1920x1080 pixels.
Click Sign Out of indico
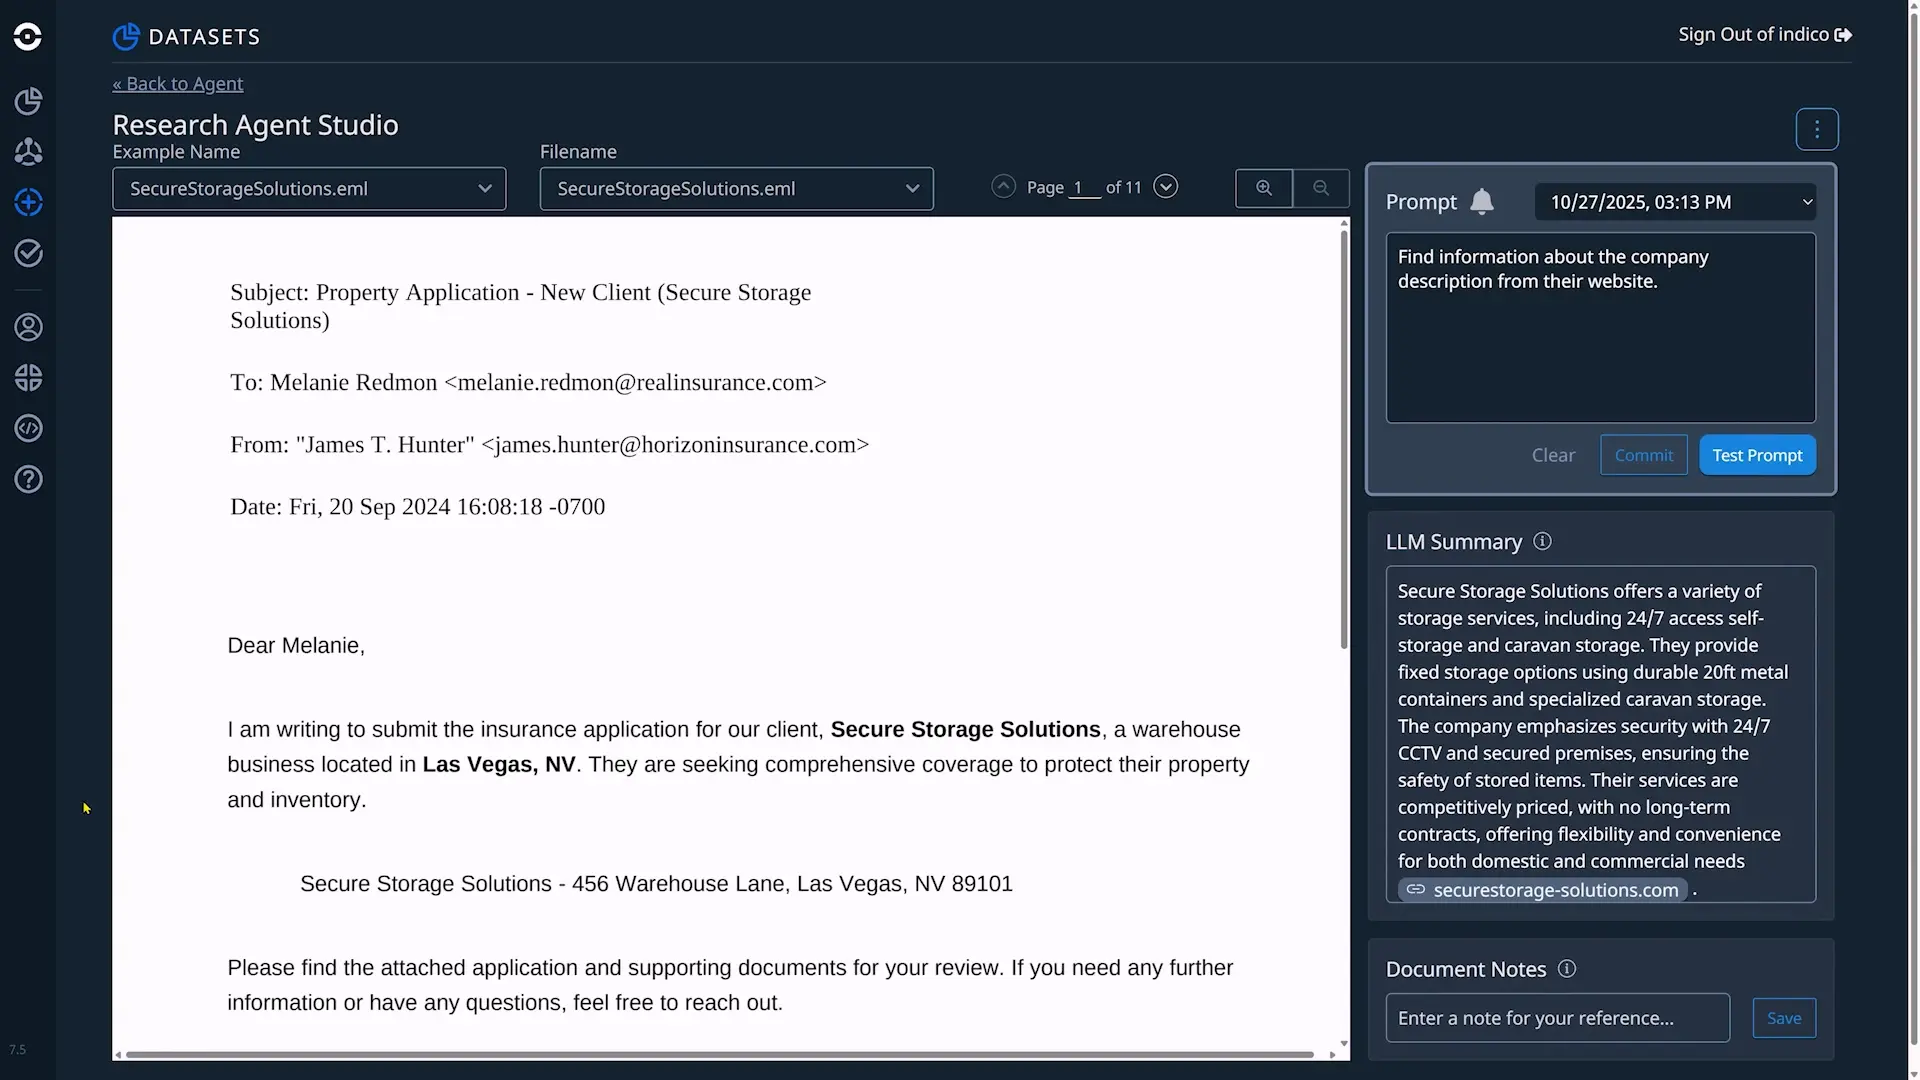[1765, 35]
